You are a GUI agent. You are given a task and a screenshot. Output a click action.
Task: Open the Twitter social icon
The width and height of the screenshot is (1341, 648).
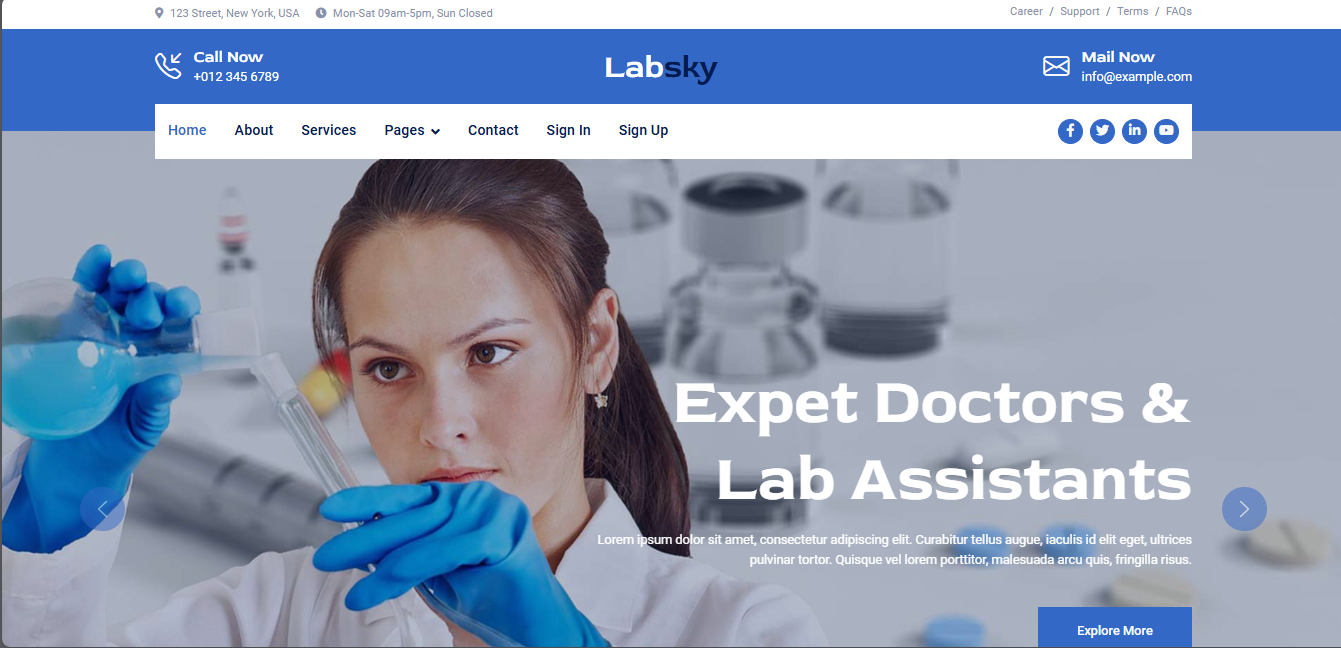pos(1102,131)
